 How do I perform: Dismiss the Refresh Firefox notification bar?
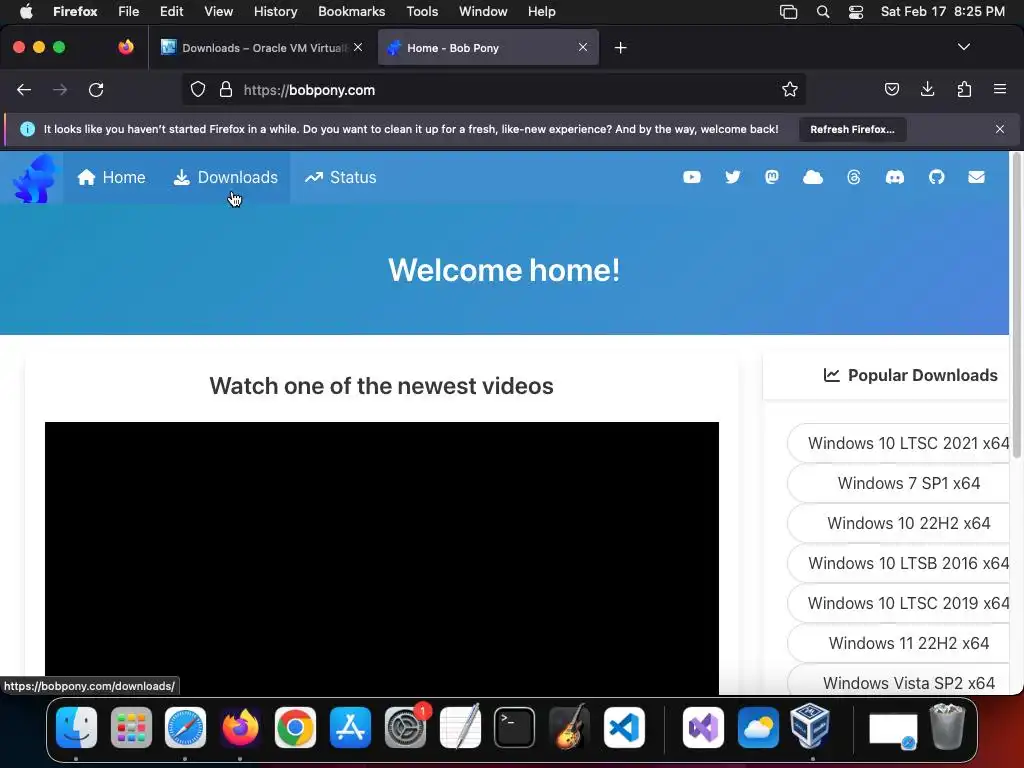pyautogui.click(x=1000, y=129)
